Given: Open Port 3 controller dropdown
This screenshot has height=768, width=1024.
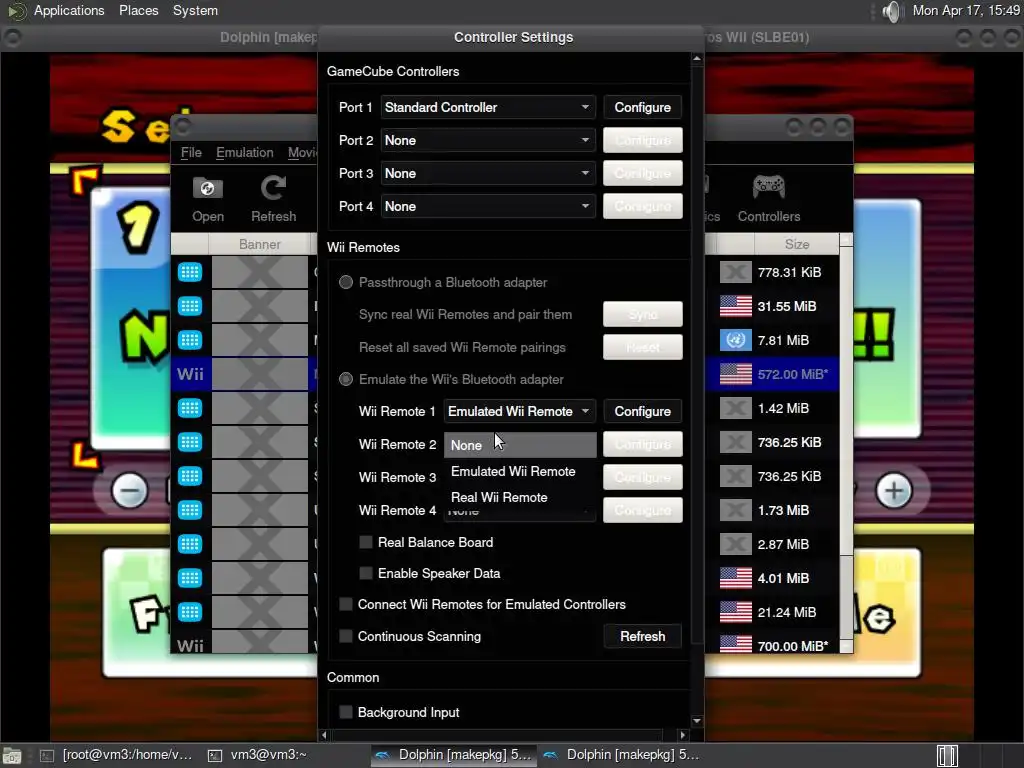Looking at the screenshot, I should point(488,173).
